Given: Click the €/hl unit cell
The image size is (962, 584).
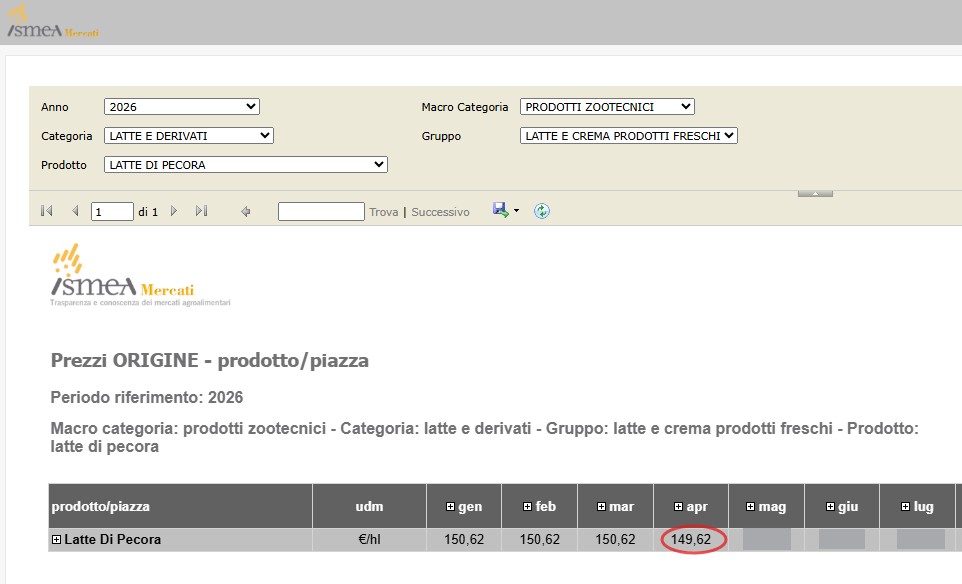Looking at the screenshot, I should [369, 540].
